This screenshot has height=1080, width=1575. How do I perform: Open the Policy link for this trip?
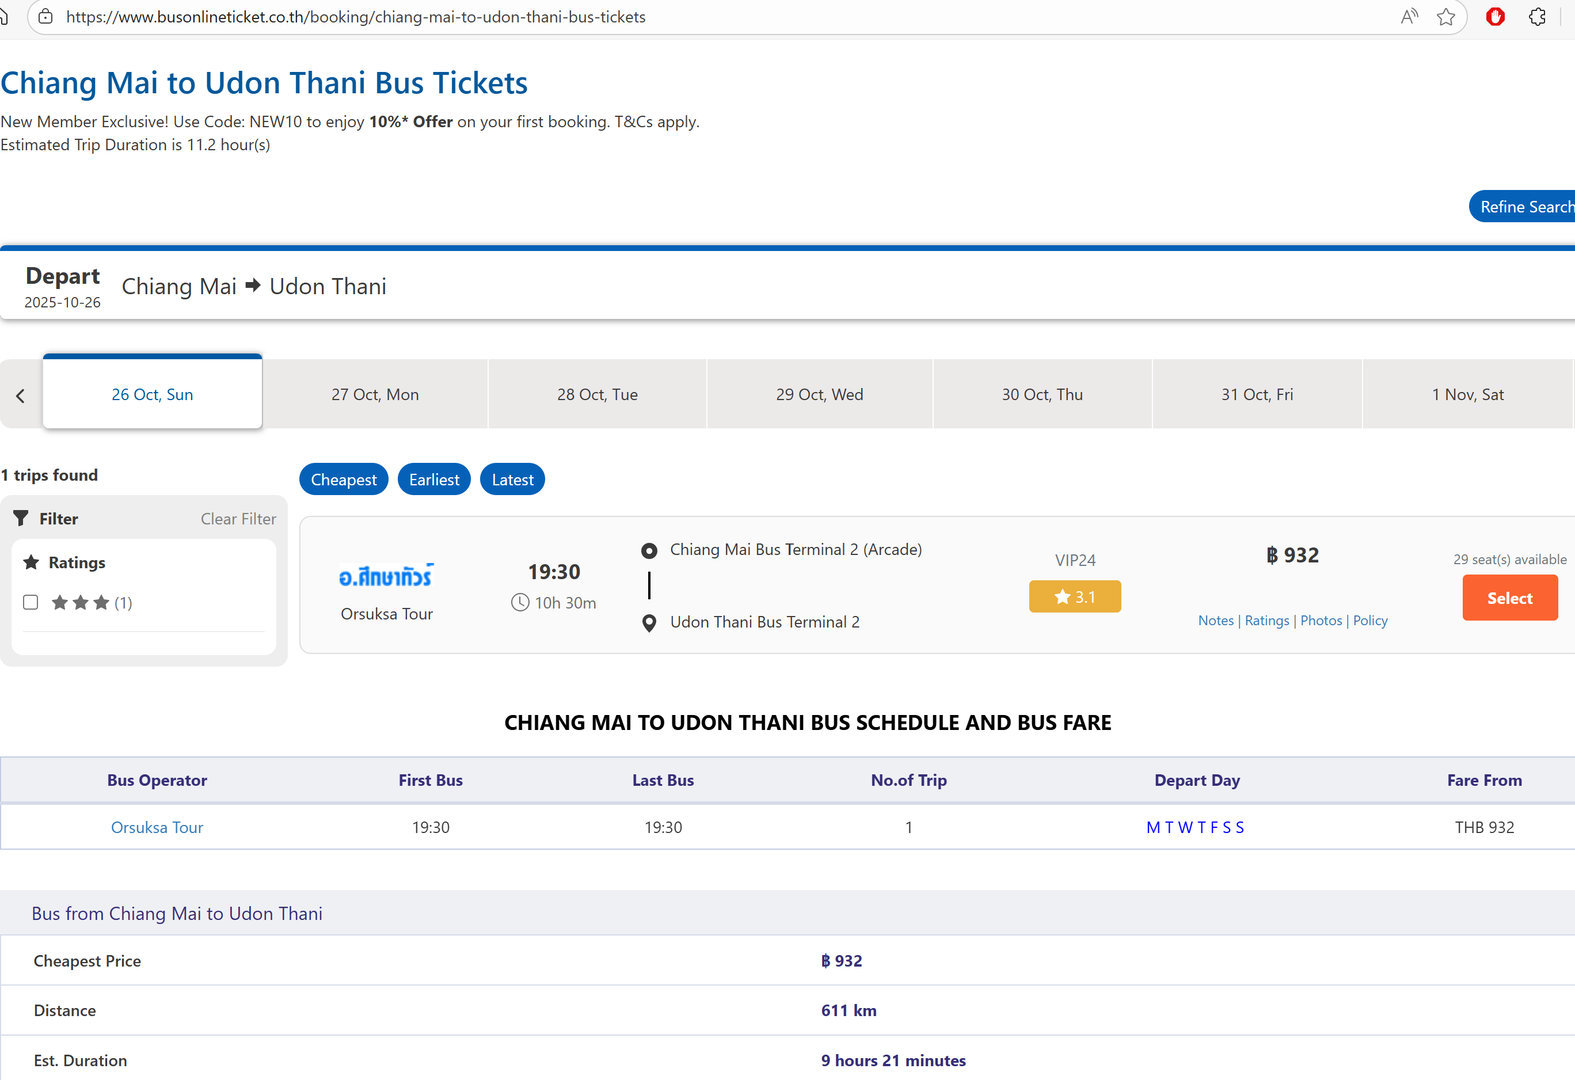(x=1370, y=621)
